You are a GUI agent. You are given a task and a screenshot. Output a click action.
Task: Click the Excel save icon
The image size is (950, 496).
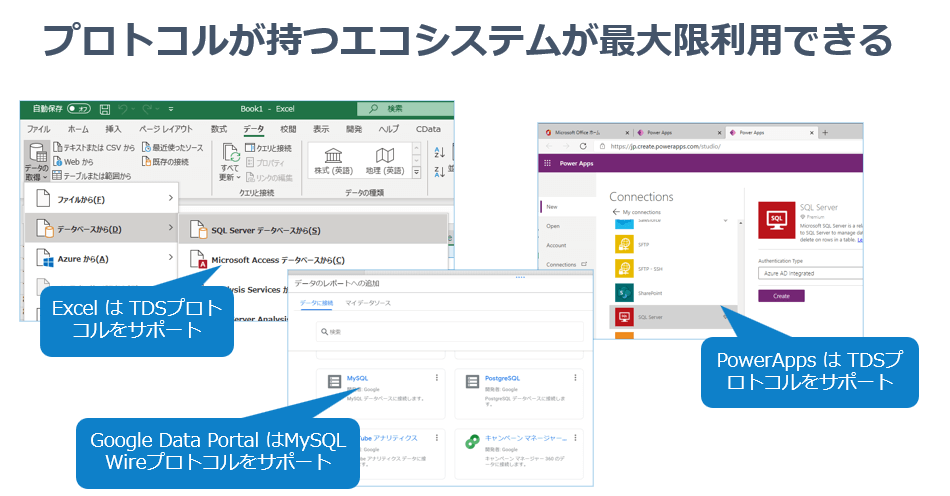coord(105,109)
